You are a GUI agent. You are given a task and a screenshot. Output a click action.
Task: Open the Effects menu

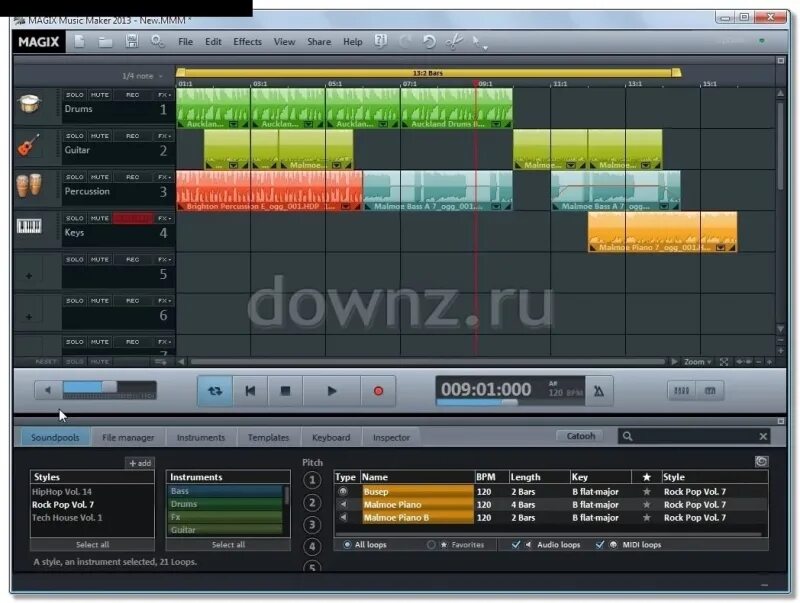(247, 42)
